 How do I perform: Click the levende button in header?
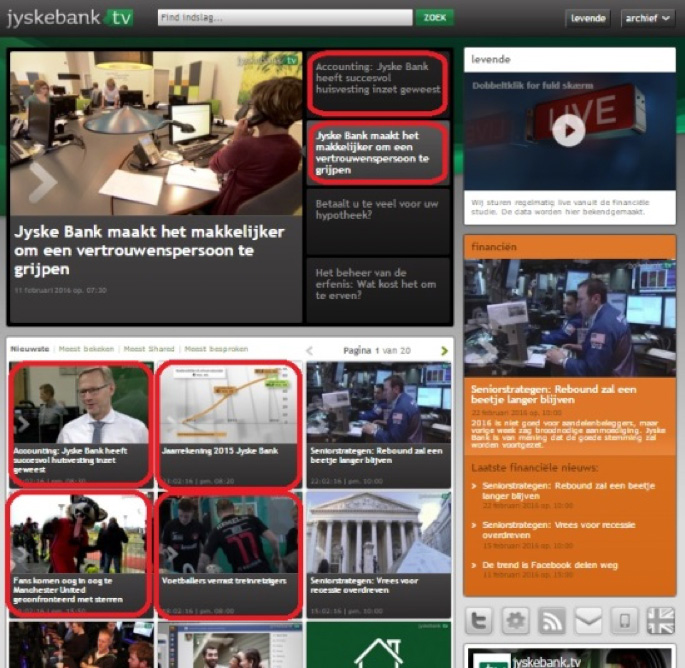tap(587, 18)
